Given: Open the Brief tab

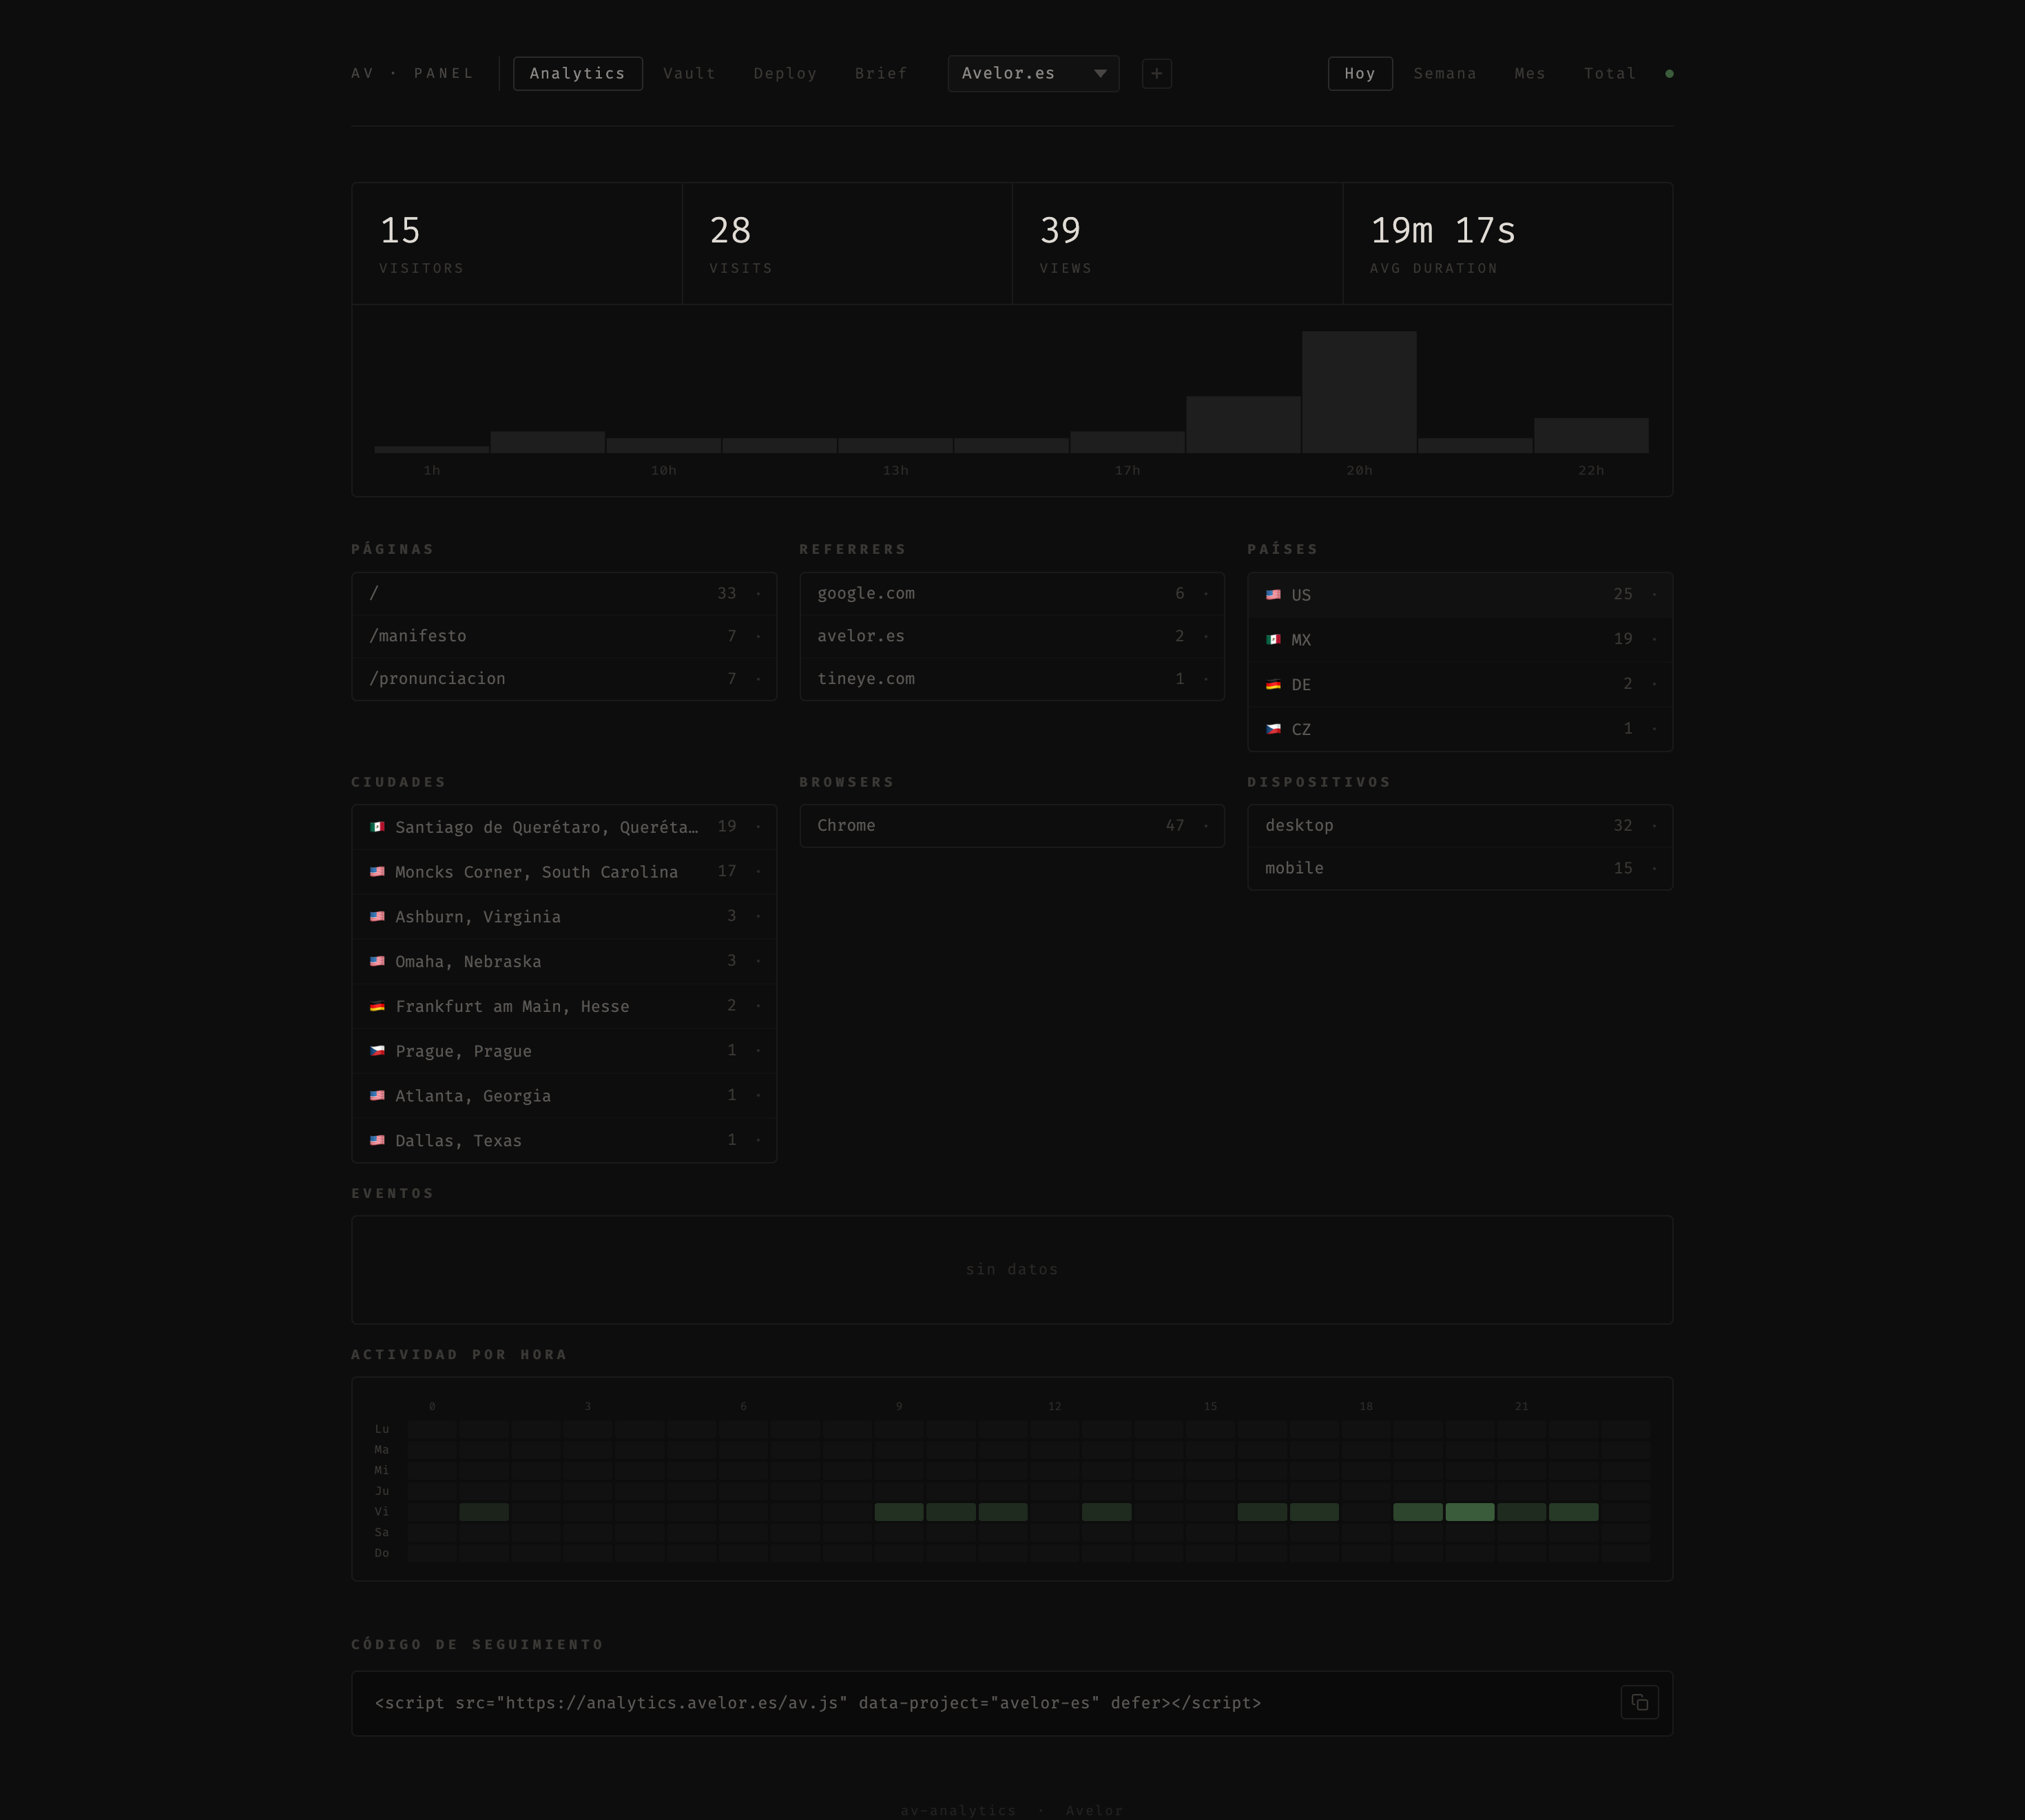Looking at the screenshot, I should coord(881,73).
